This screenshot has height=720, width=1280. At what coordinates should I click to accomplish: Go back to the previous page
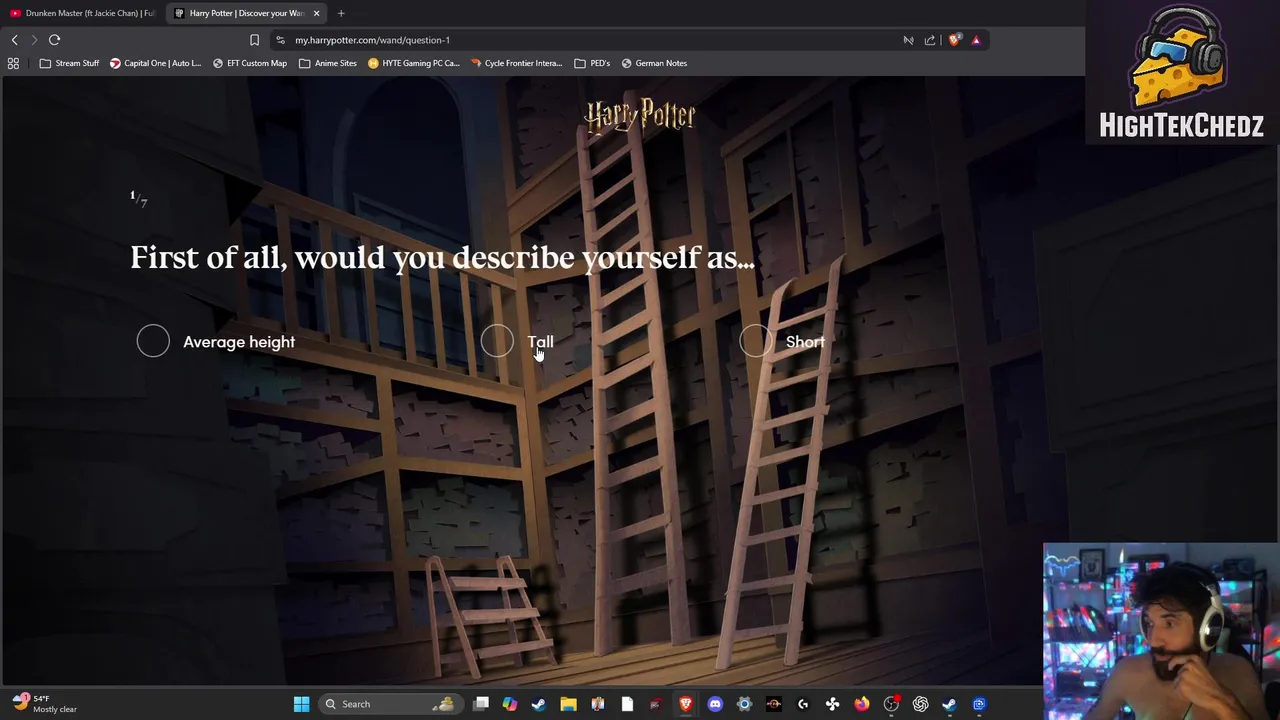pos(14,40)
